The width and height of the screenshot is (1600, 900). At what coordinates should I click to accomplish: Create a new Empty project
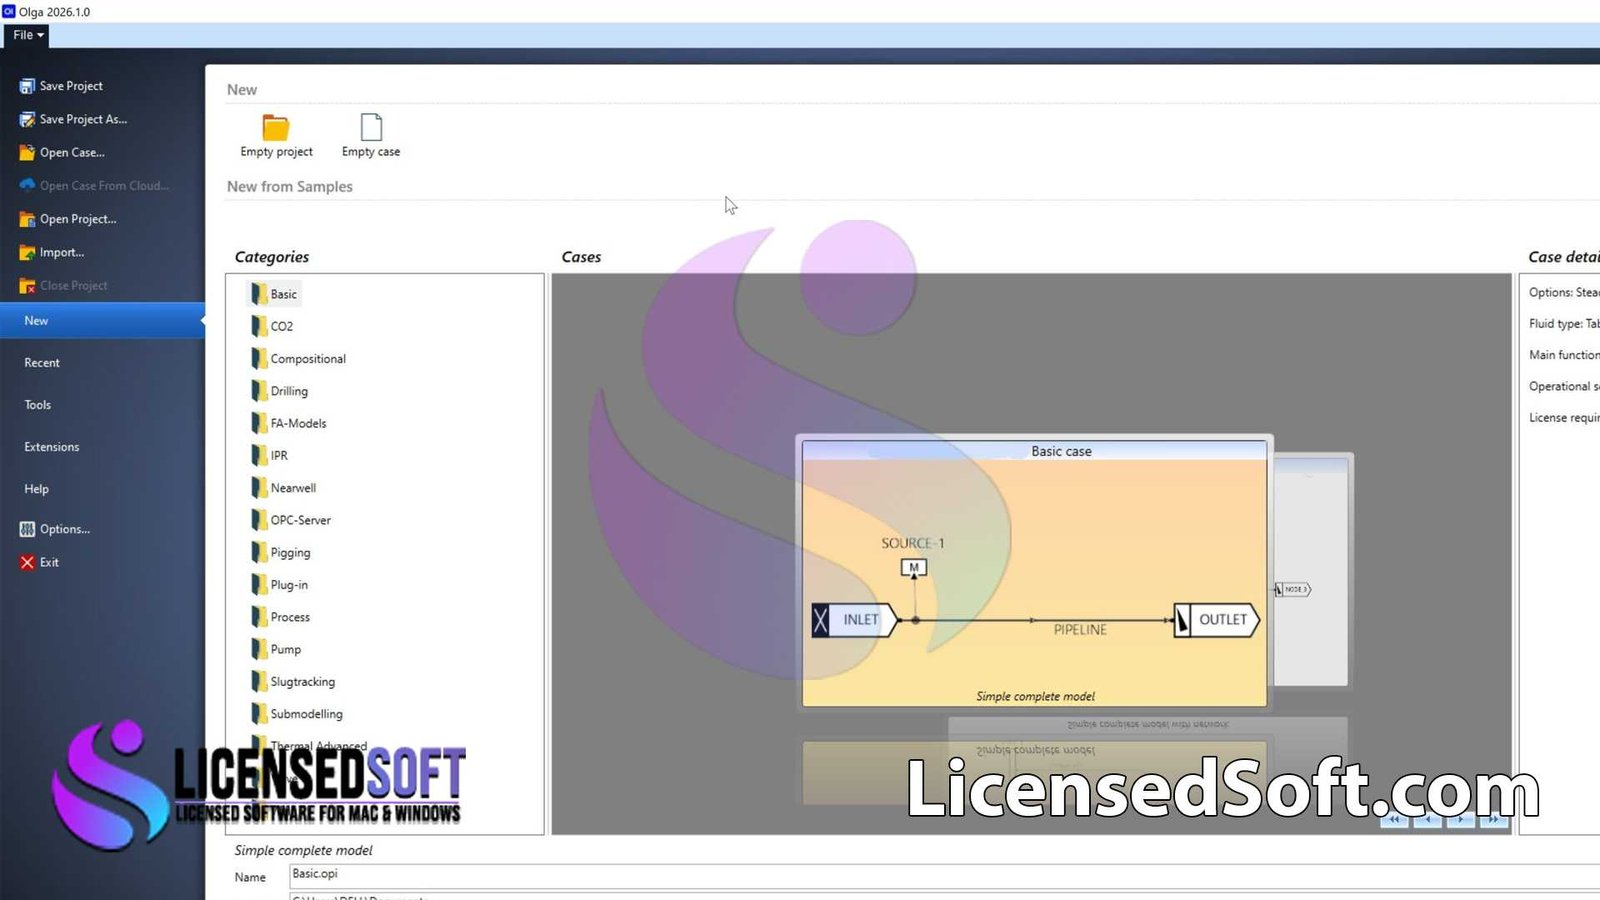click(275, 135)
